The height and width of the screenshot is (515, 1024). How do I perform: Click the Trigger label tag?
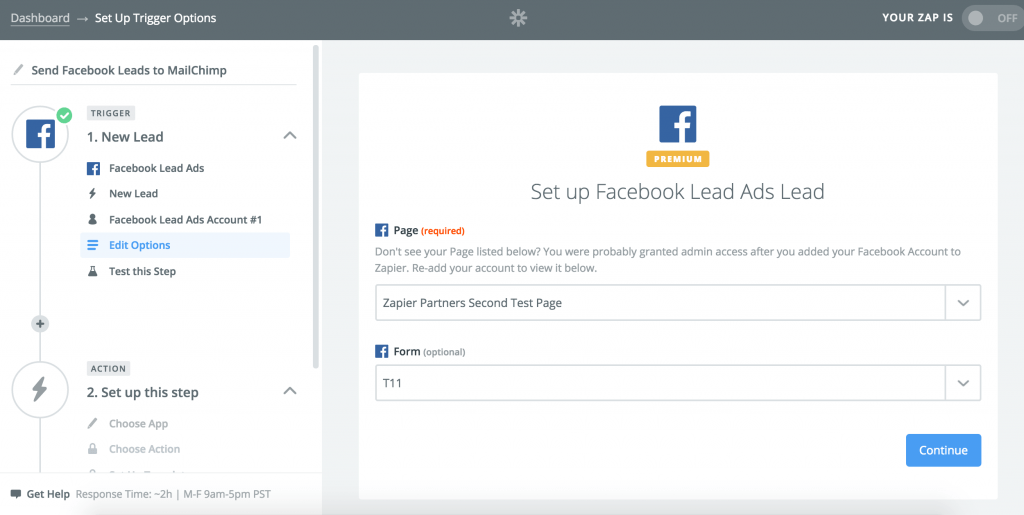pyautogui.click(x=110, y=113)
